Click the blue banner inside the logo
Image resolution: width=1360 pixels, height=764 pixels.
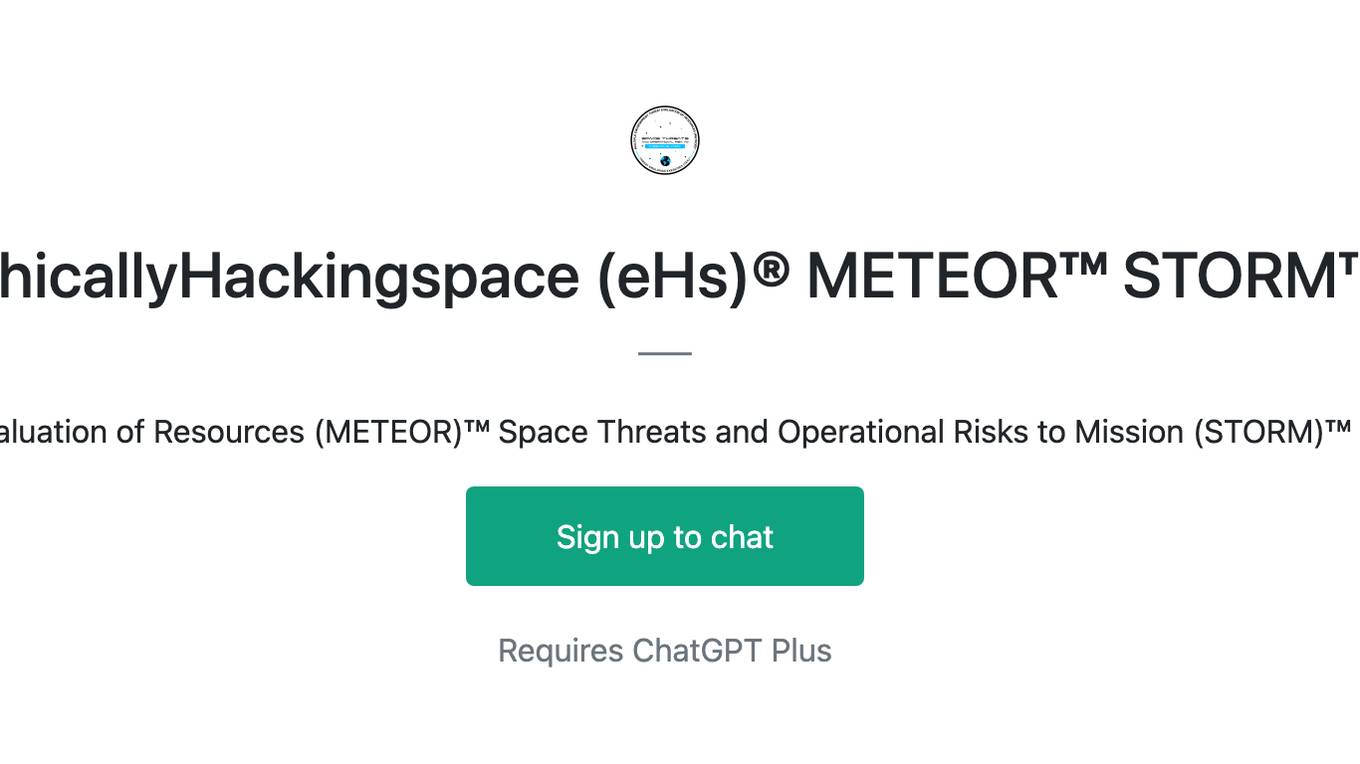pyautogui.click(x=665, y=147)
